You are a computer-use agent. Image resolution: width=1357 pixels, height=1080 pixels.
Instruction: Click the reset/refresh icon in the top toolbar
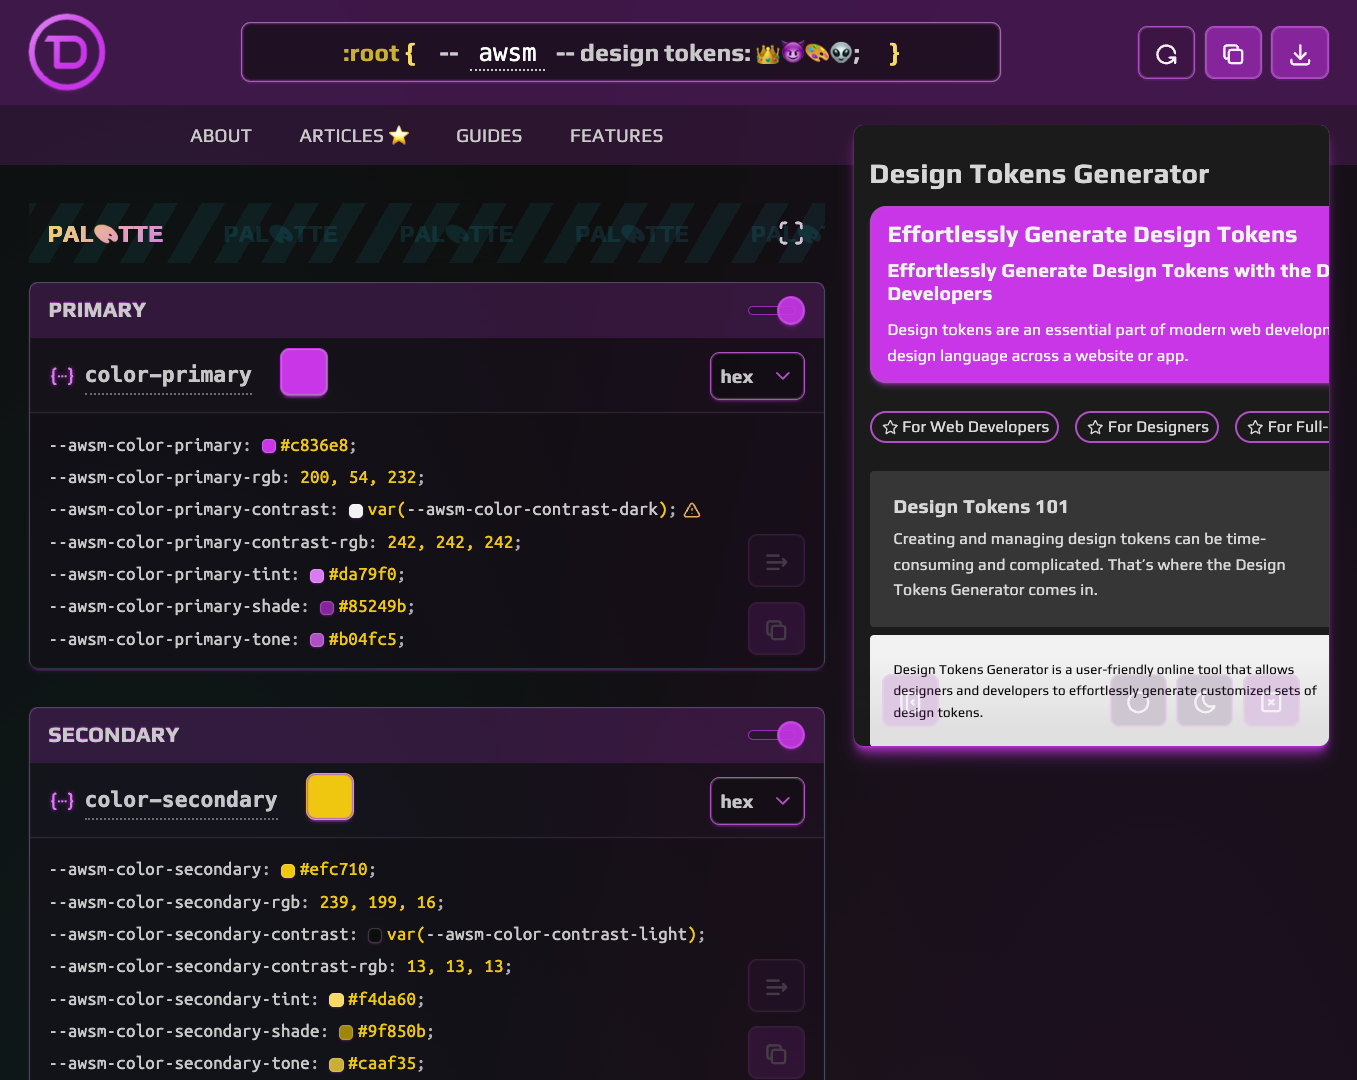(1166, 52)
